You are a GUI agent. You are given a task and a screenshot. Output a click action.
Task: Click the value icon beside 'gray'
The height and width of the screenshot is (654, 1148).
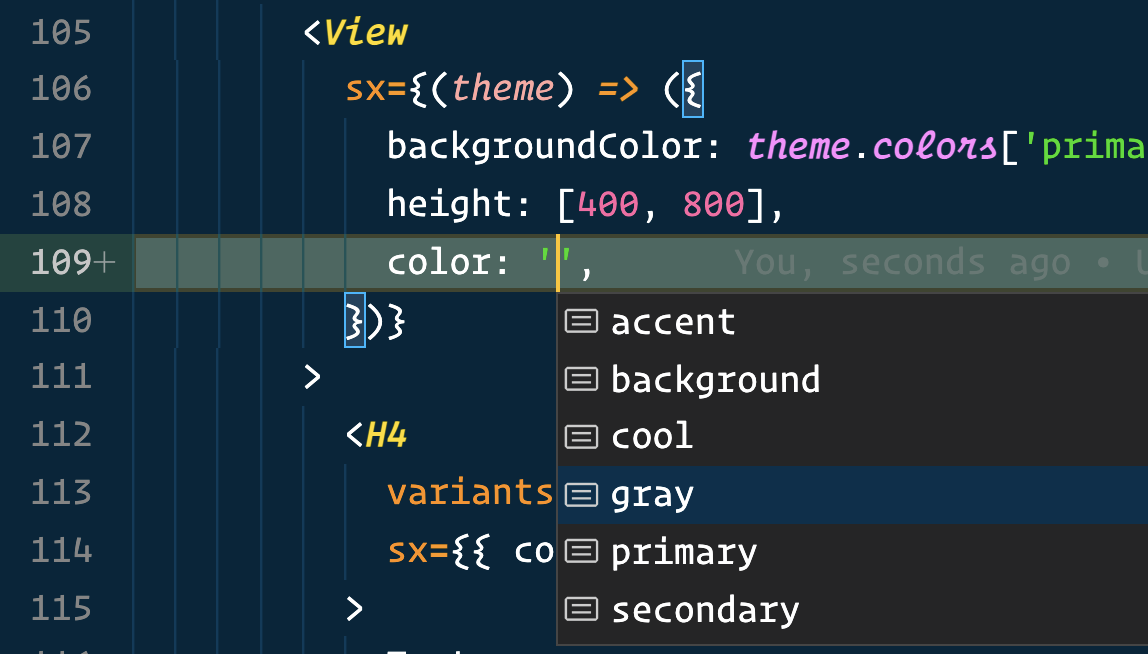coord(581,495)
